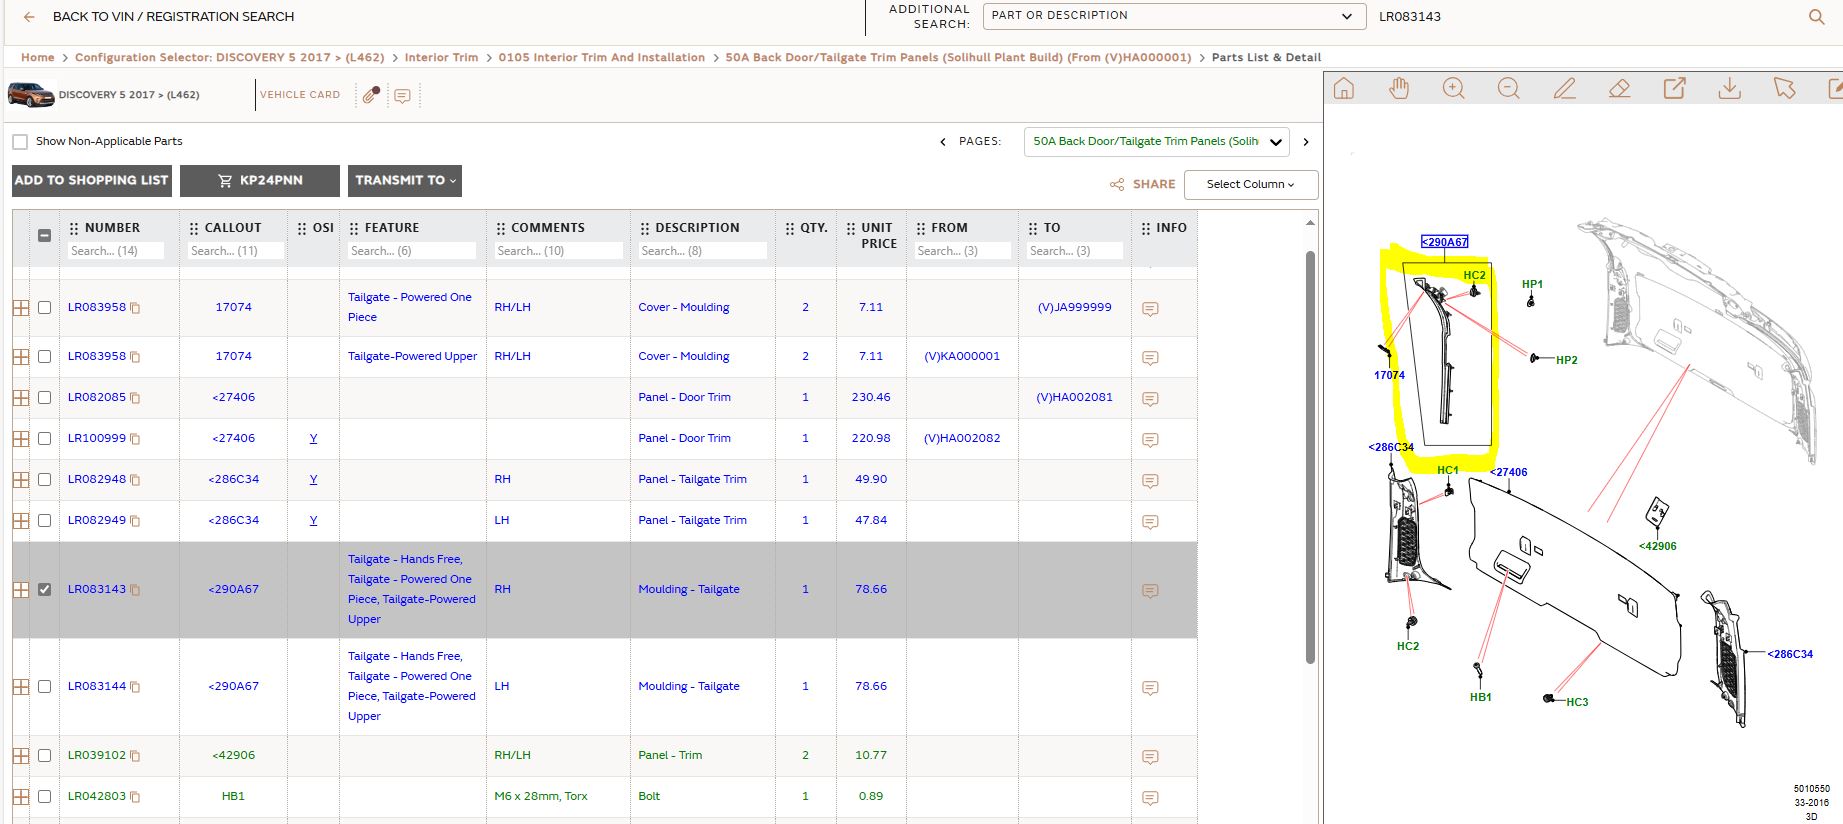Viewport: 1843px width, 824px height.
Task: Open (L462) breadcrumb
Action: (365, 58)
